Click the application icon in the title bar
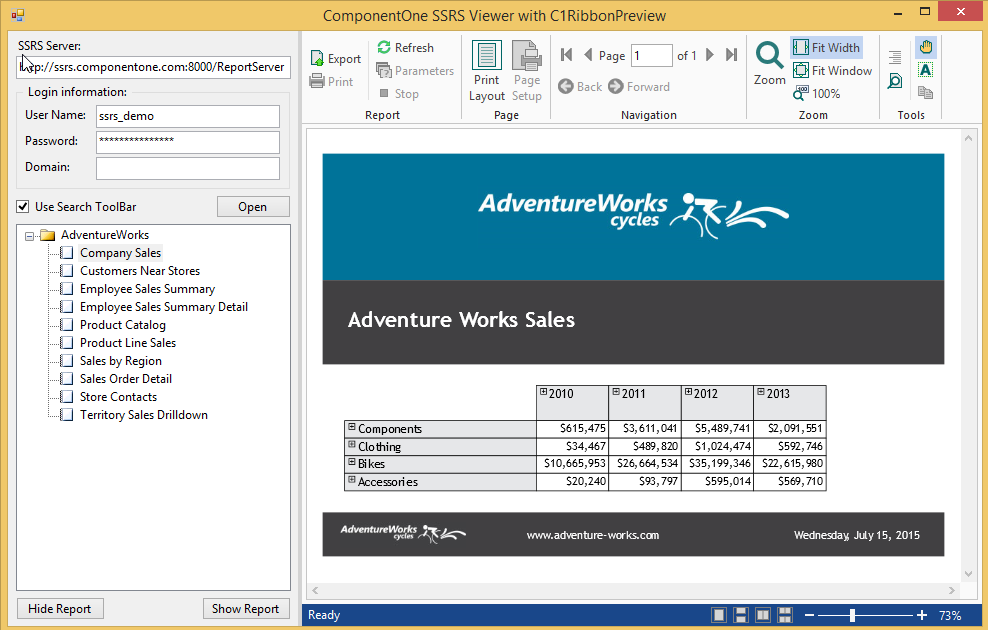The image size is (988, 630). click(x=18, y=14)
